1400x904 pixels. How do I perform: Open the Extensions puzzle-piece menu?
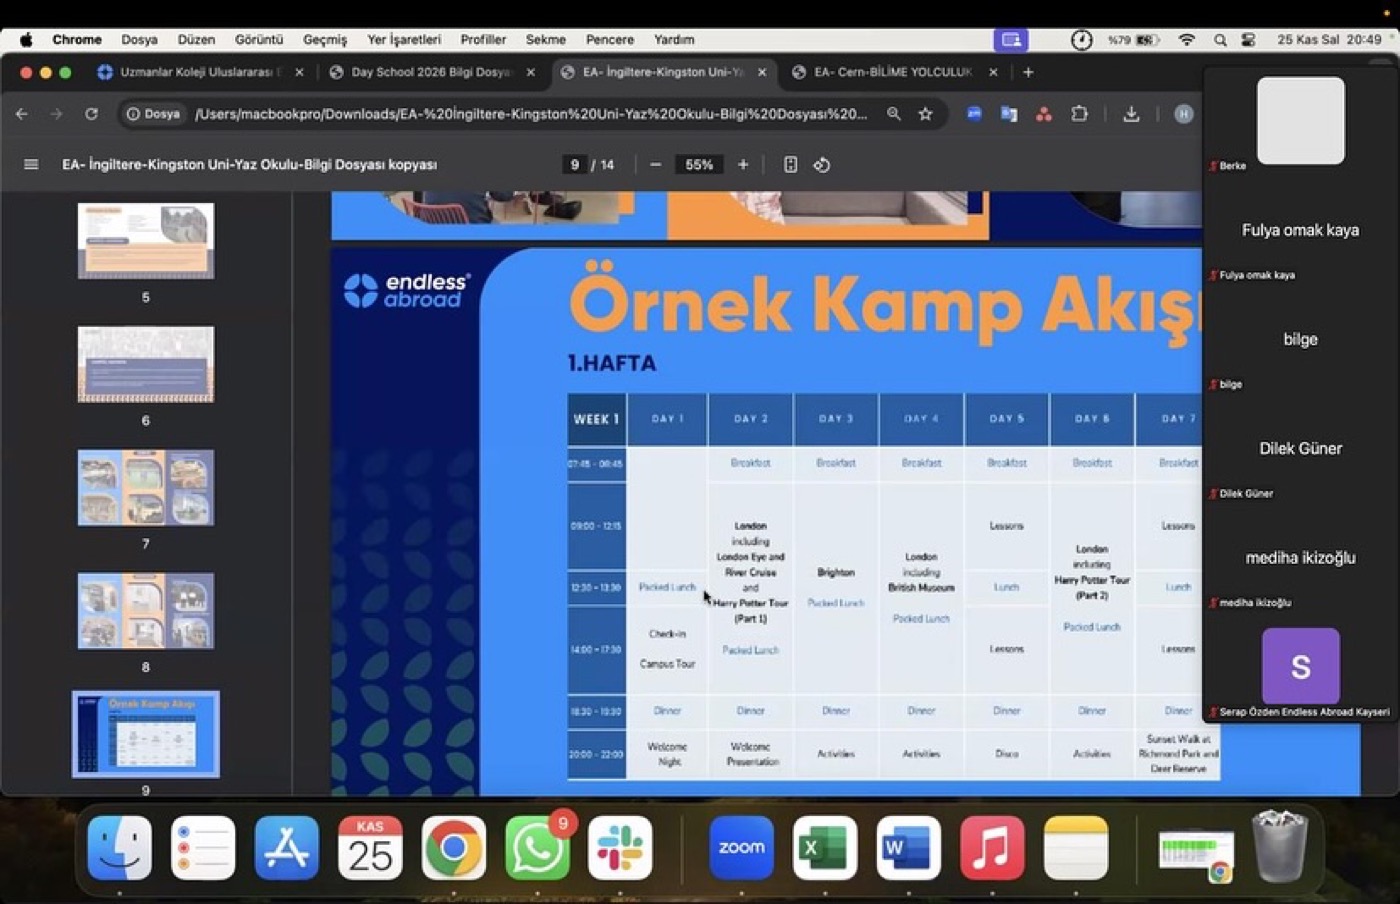(x=1079, y=114)
